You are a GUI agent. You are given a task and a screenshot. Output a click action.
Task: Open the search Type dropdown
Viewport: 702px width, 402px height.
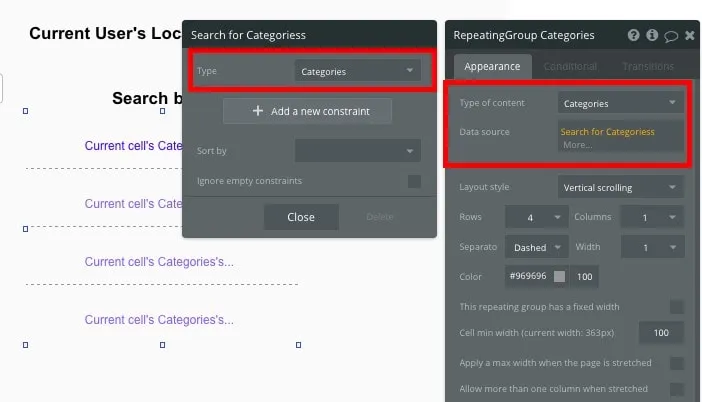(x=358, y=72)
